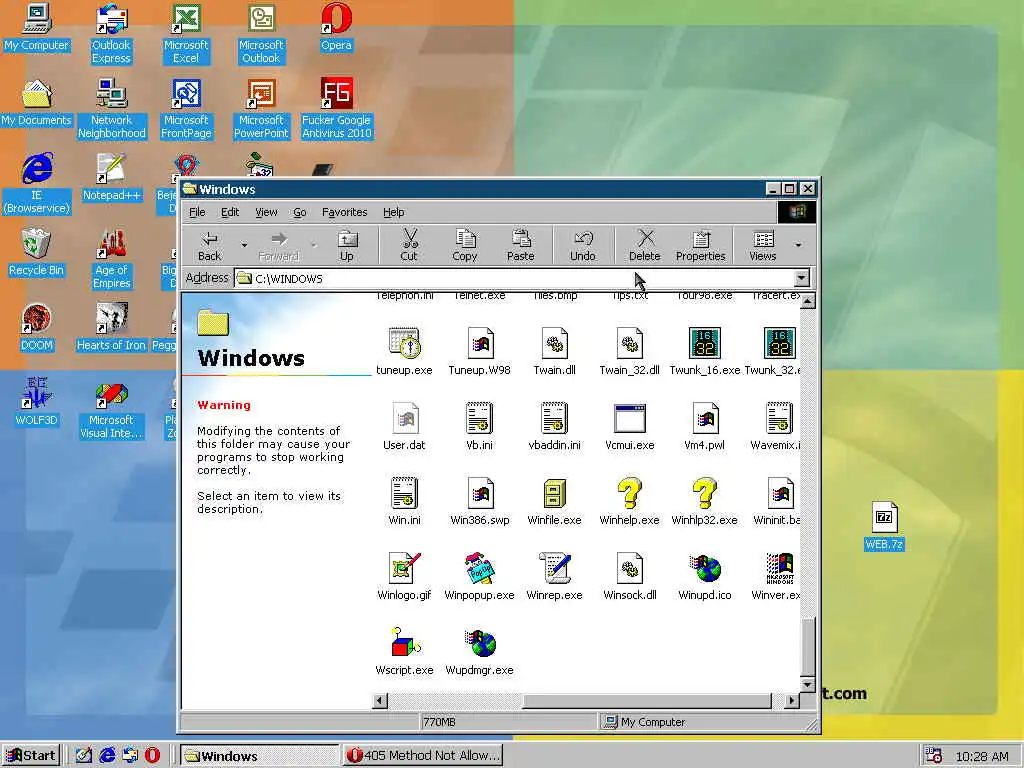Select the User.dat file

[404, 426]
